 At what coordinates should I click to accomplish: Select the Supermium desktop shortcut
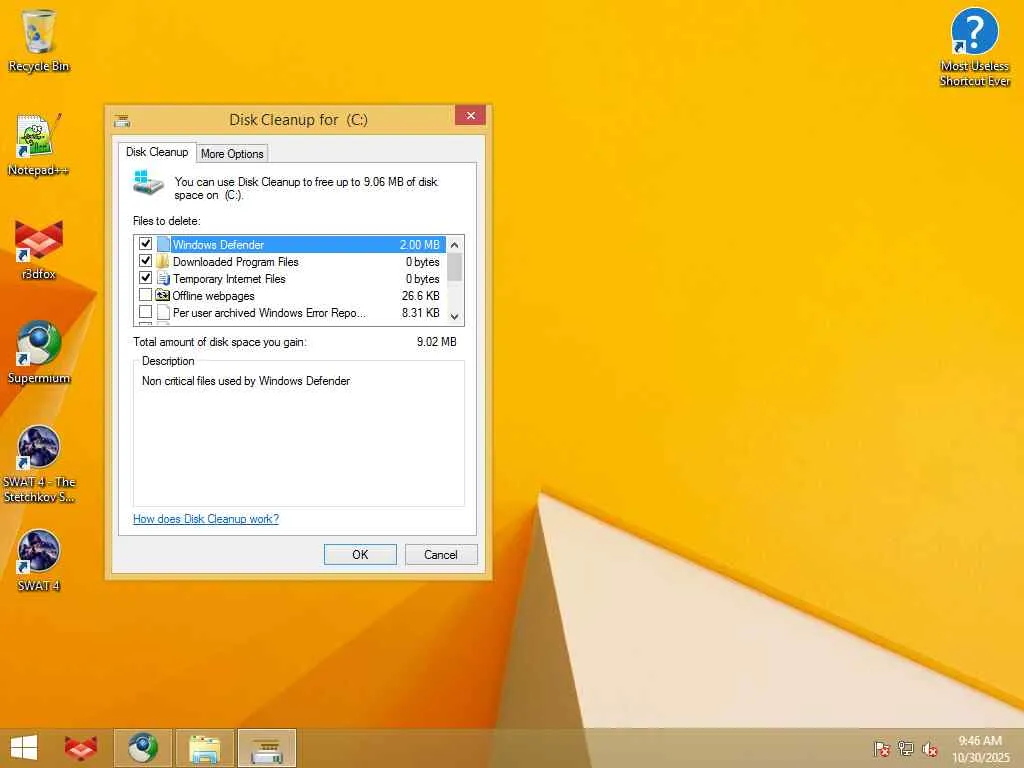pyautogui.click(x=39, y=353)
